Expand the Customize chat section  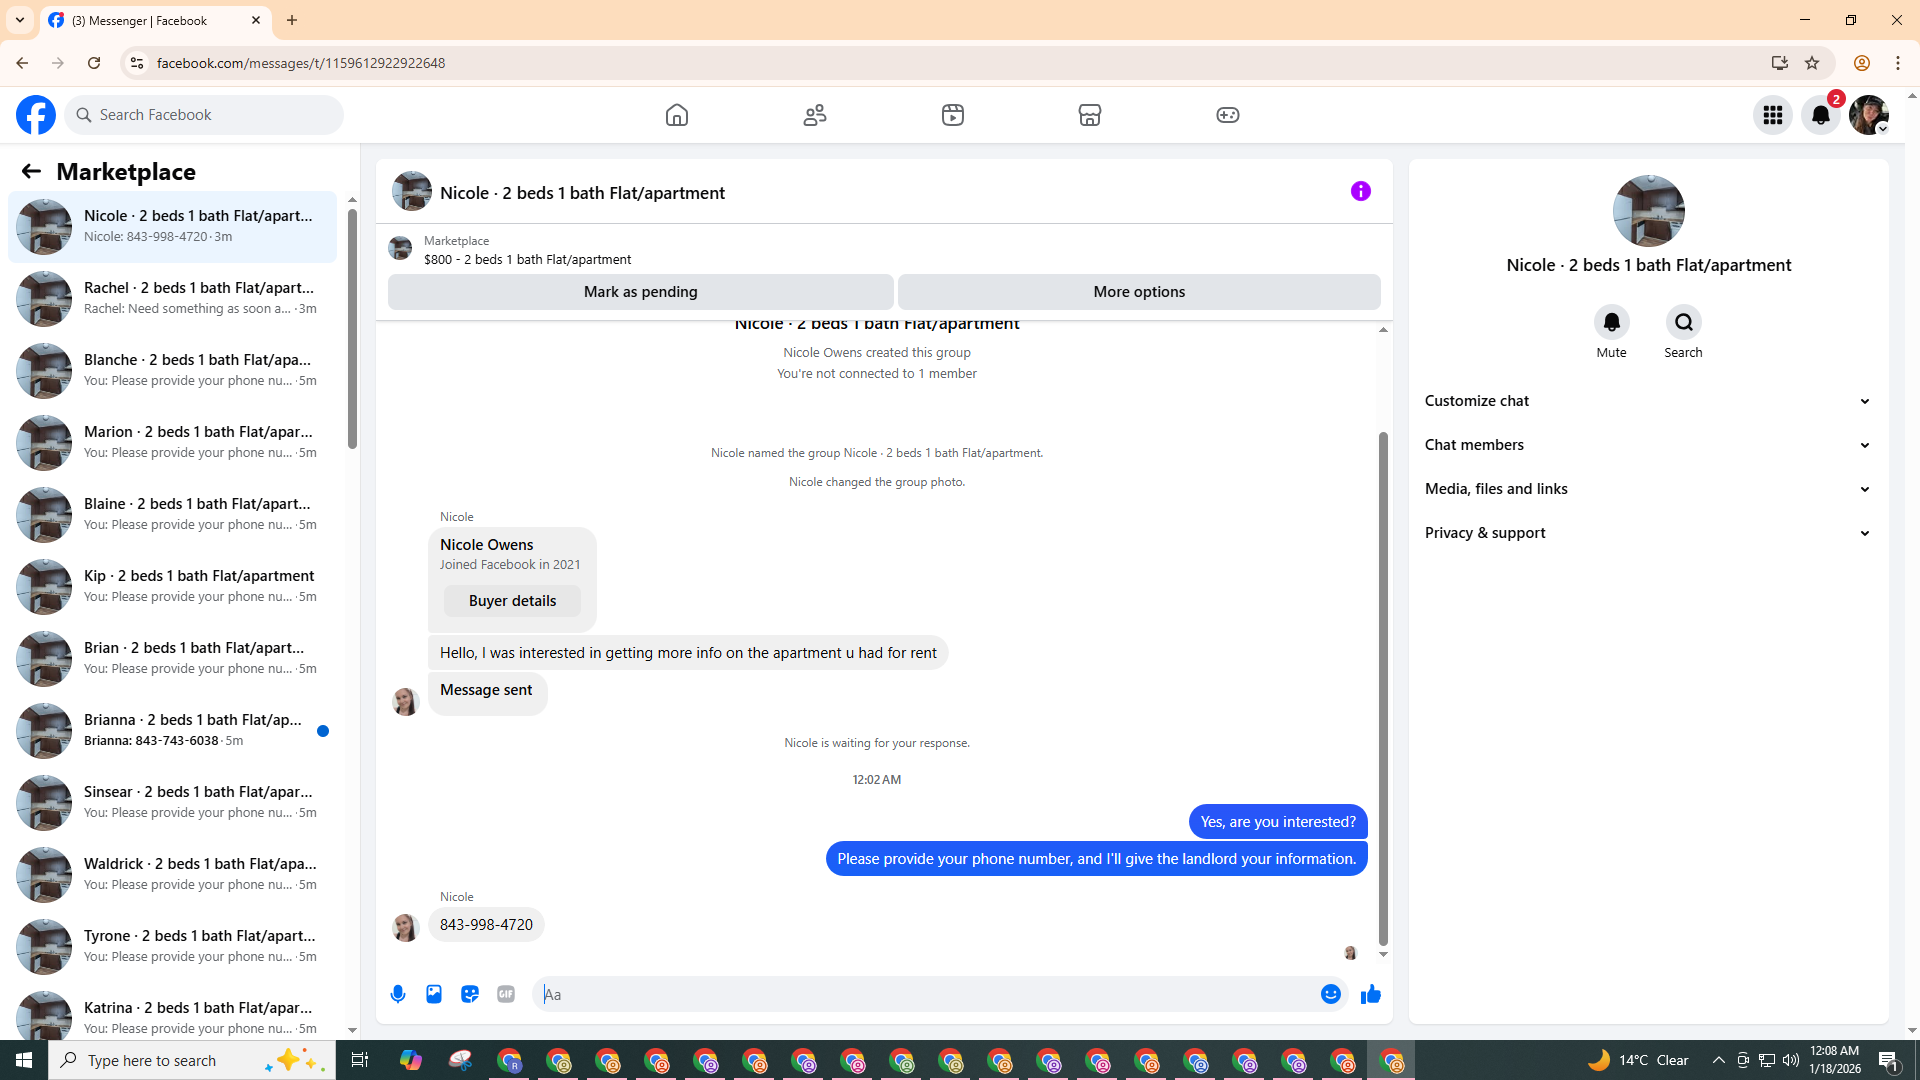pyautogui.click(x=1648, y=401)
